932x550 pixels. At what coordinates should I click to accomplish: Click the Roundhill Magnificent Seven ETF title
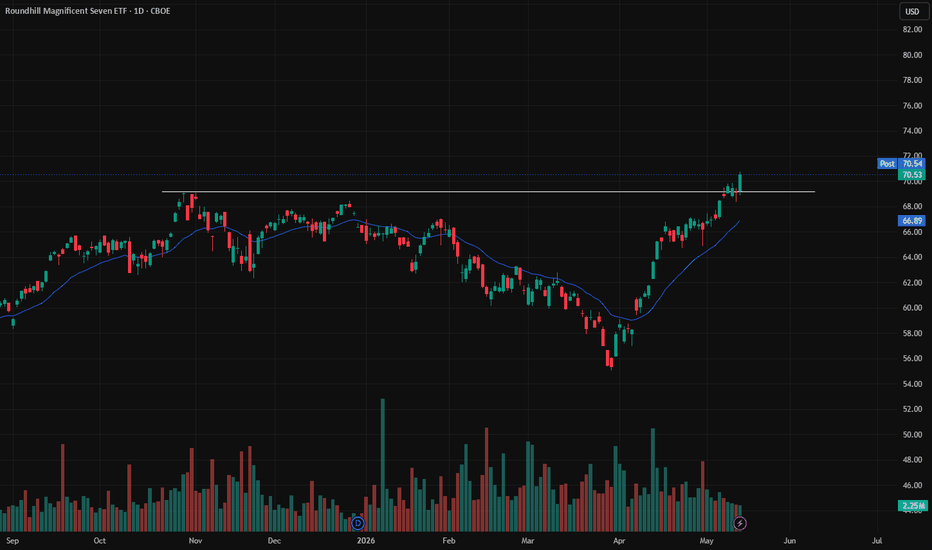tap(65, 11)
